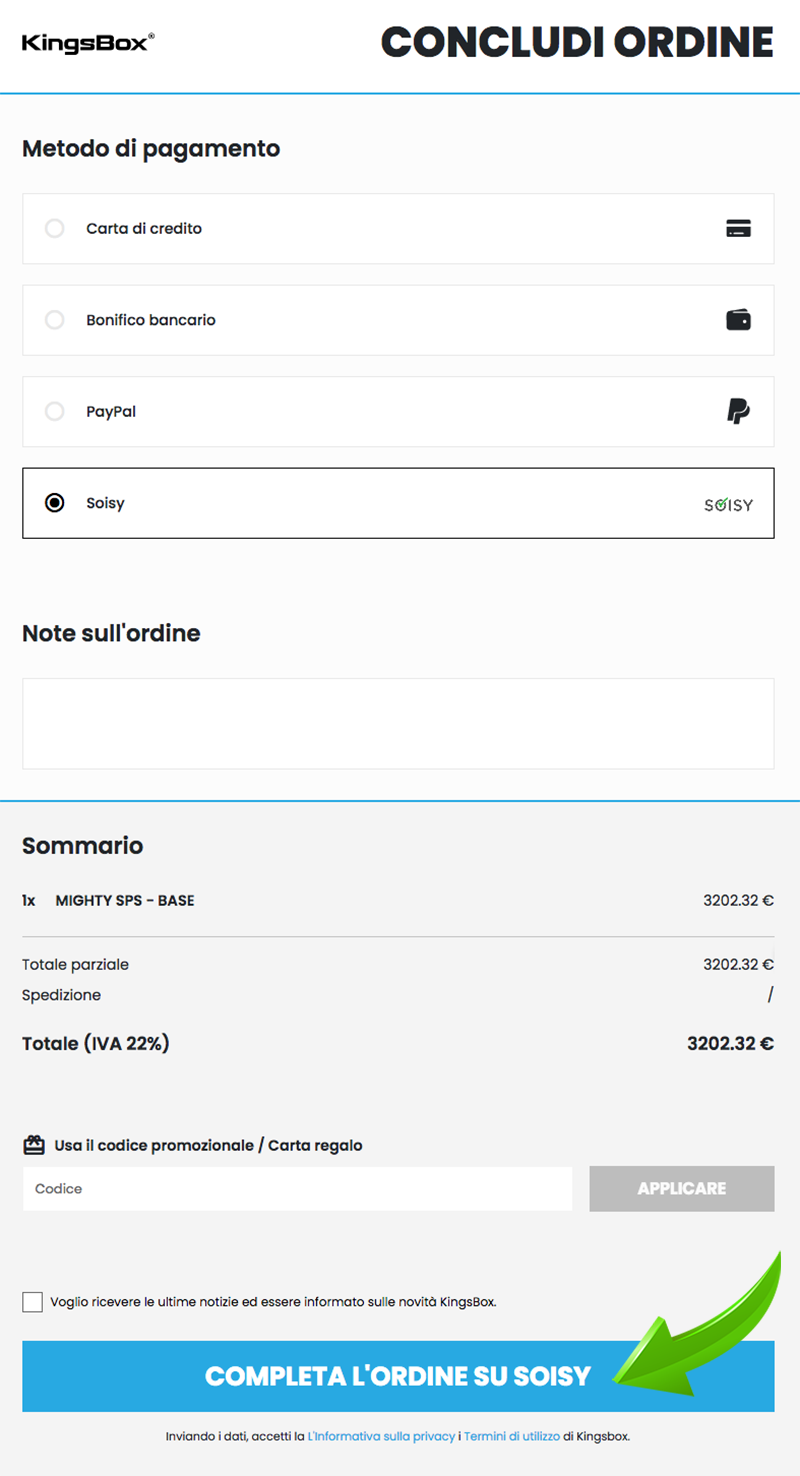The width and height of the screenshot is (800, 1476).
Task: Click the PayPal logo icon
Action: tap(738, 411)
